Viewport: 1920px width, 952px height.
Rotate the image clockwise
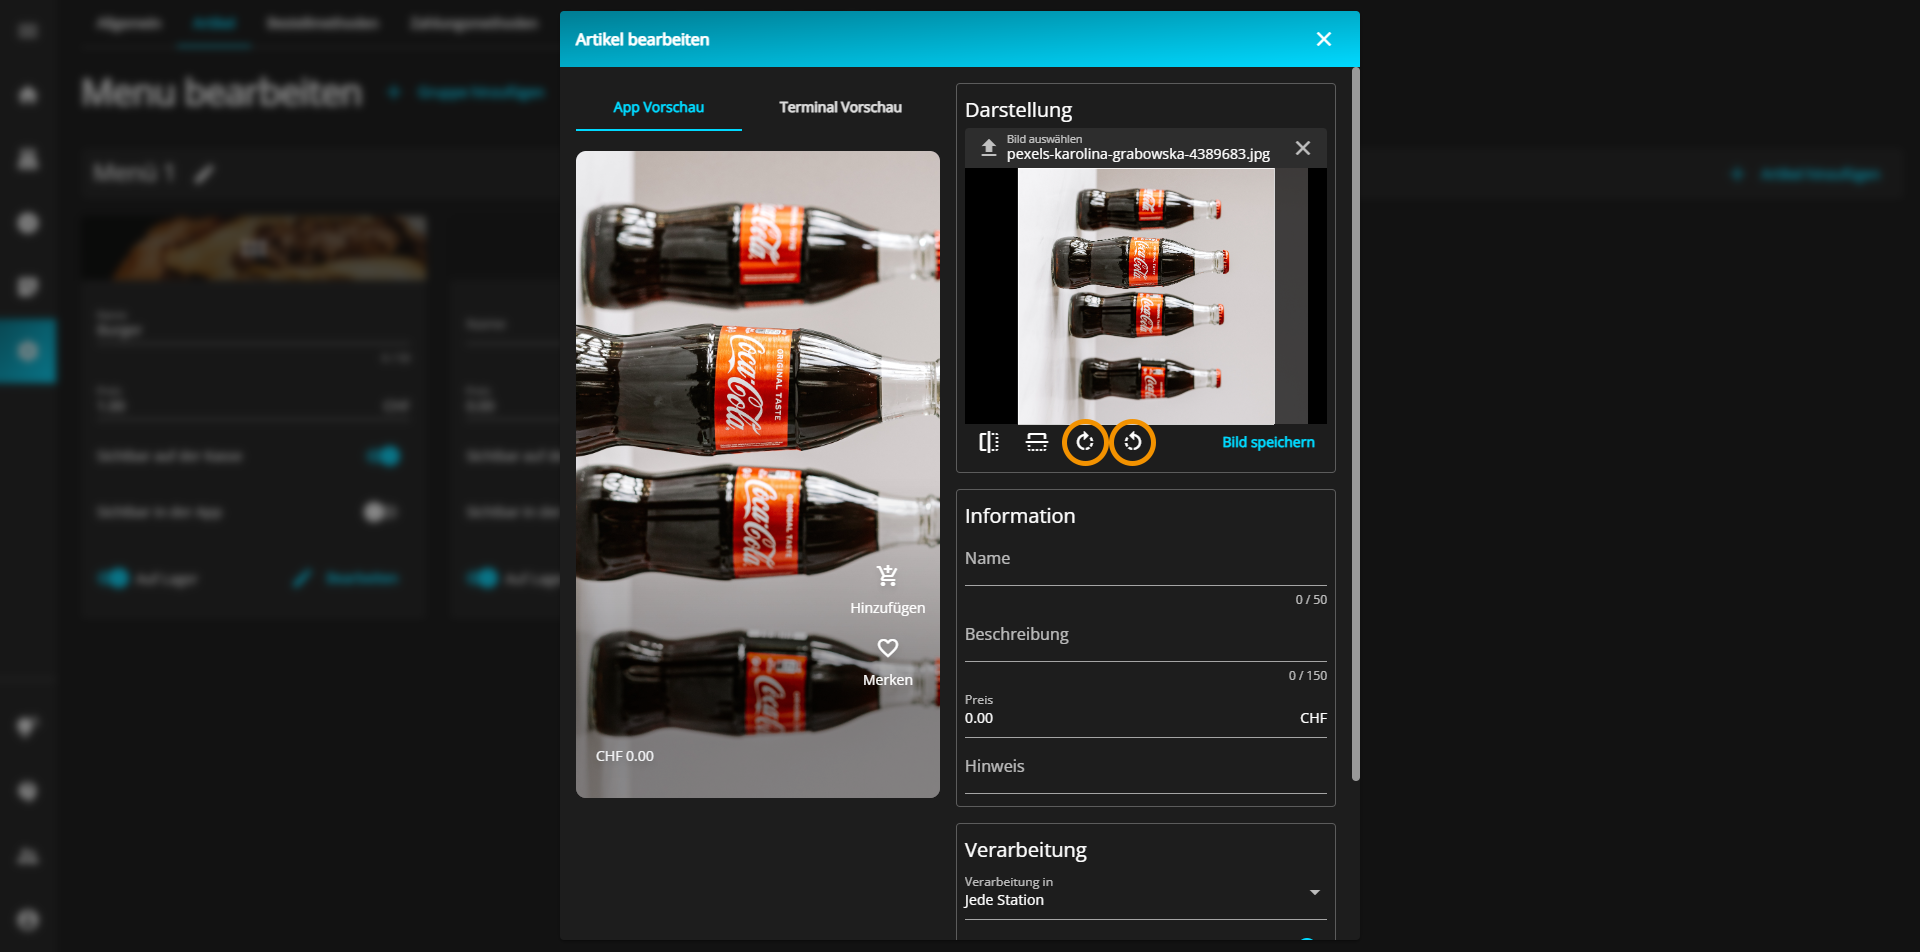[1085, 442]
